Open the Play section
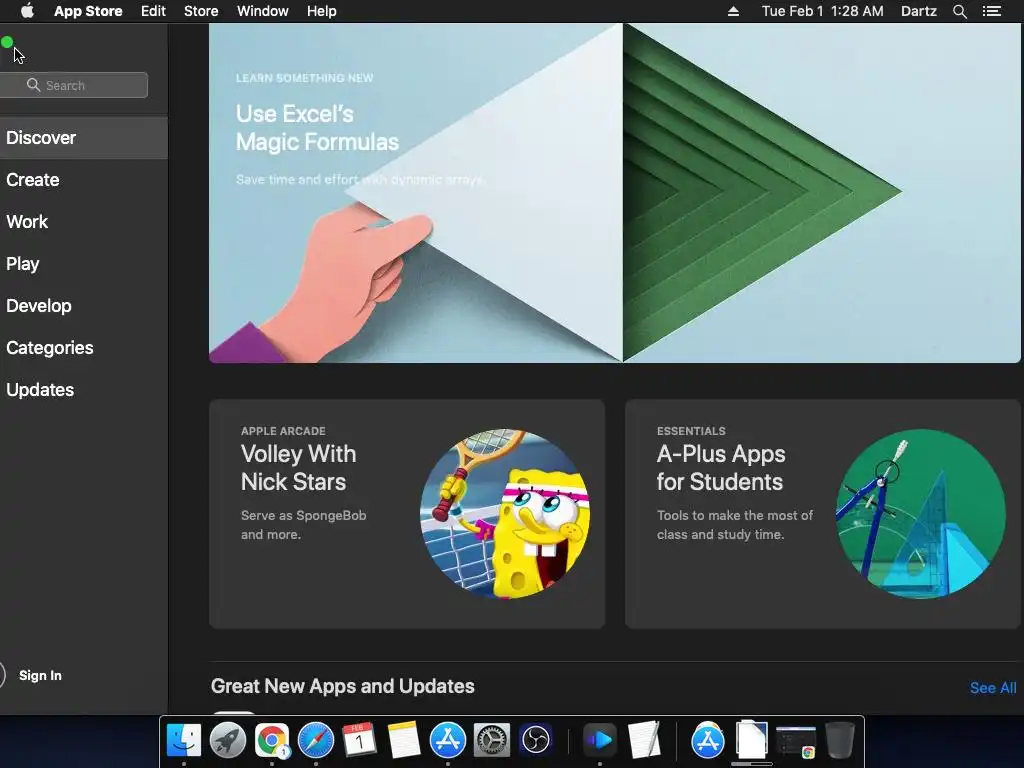Image resolution: width=1024 pixels, height=768 pixels. [84, 264]
